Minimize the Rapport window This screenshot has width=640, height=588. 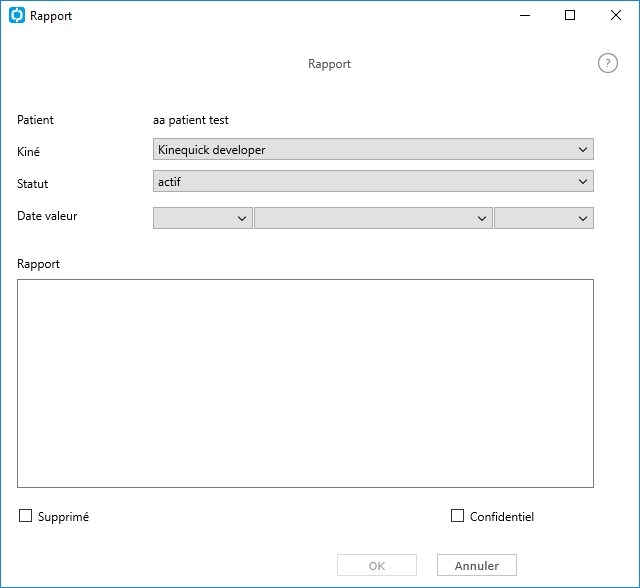[x=525, y=16]
